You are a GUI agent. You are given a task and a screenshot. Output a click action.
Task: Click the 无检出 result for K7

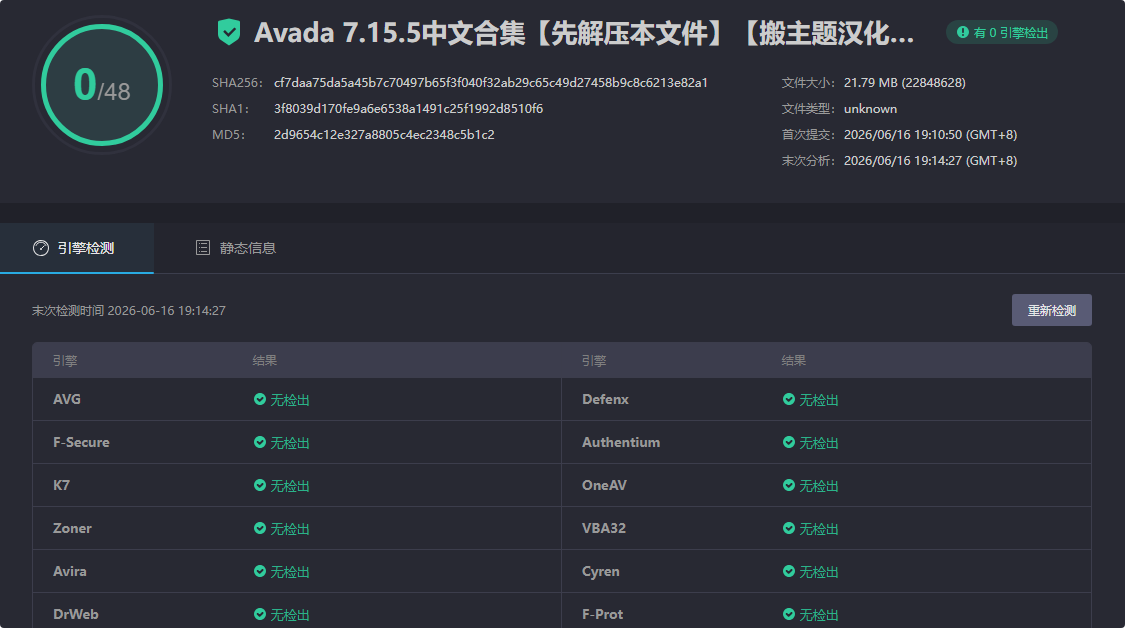290,486
